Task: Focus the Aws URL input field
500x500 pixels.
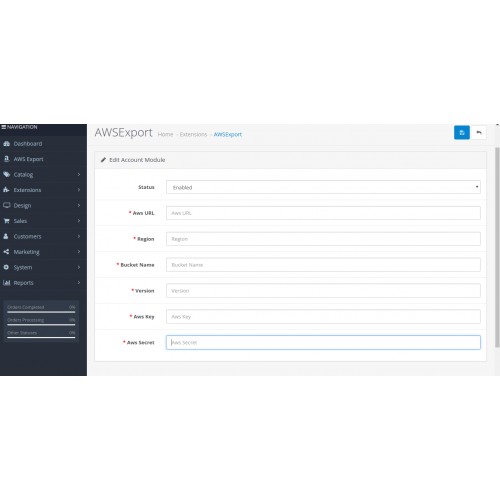Action: (323, 213)
